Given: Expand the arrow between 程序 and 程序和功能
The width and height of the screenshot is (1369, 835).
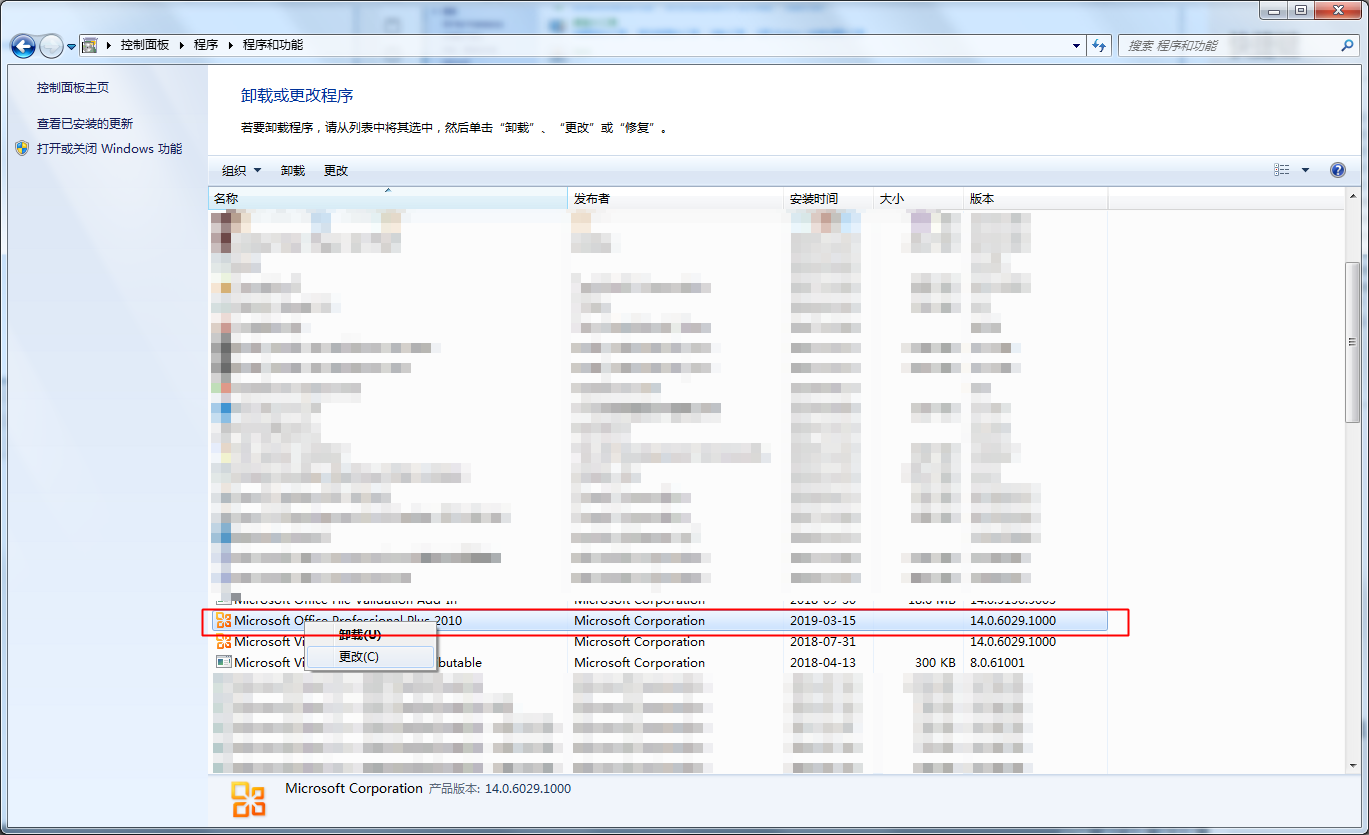Looking at the screenshot, I should [231, 45].
